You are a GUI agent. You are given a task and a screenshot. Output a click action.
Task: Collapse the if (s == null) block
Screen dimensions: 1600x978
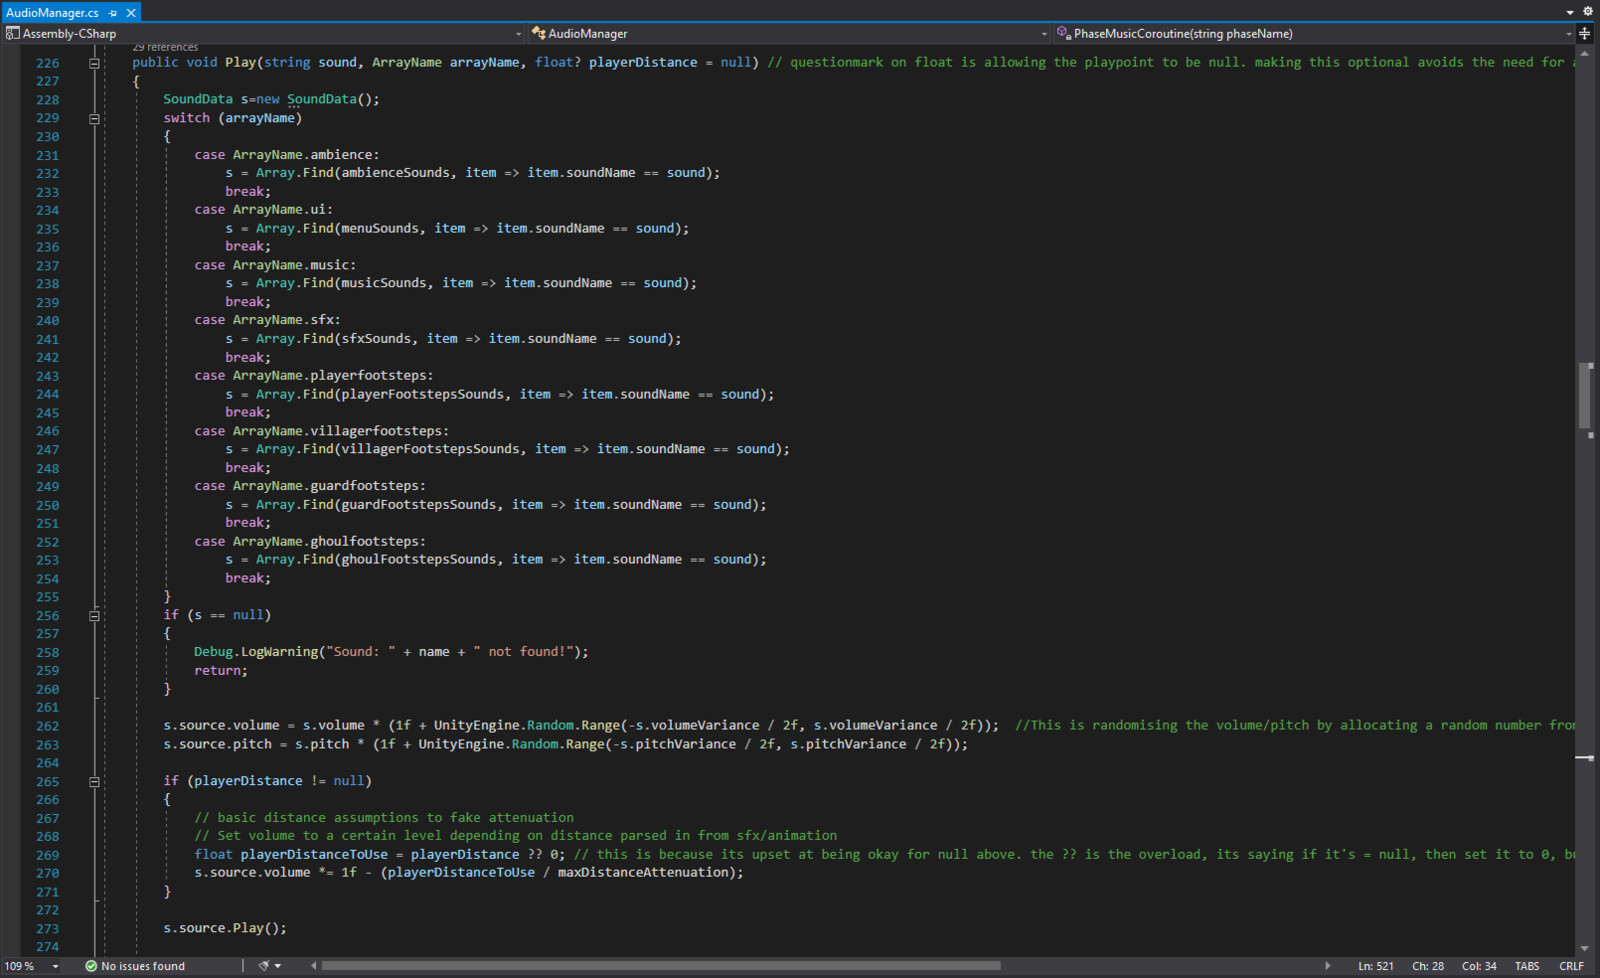coord(94,616)
